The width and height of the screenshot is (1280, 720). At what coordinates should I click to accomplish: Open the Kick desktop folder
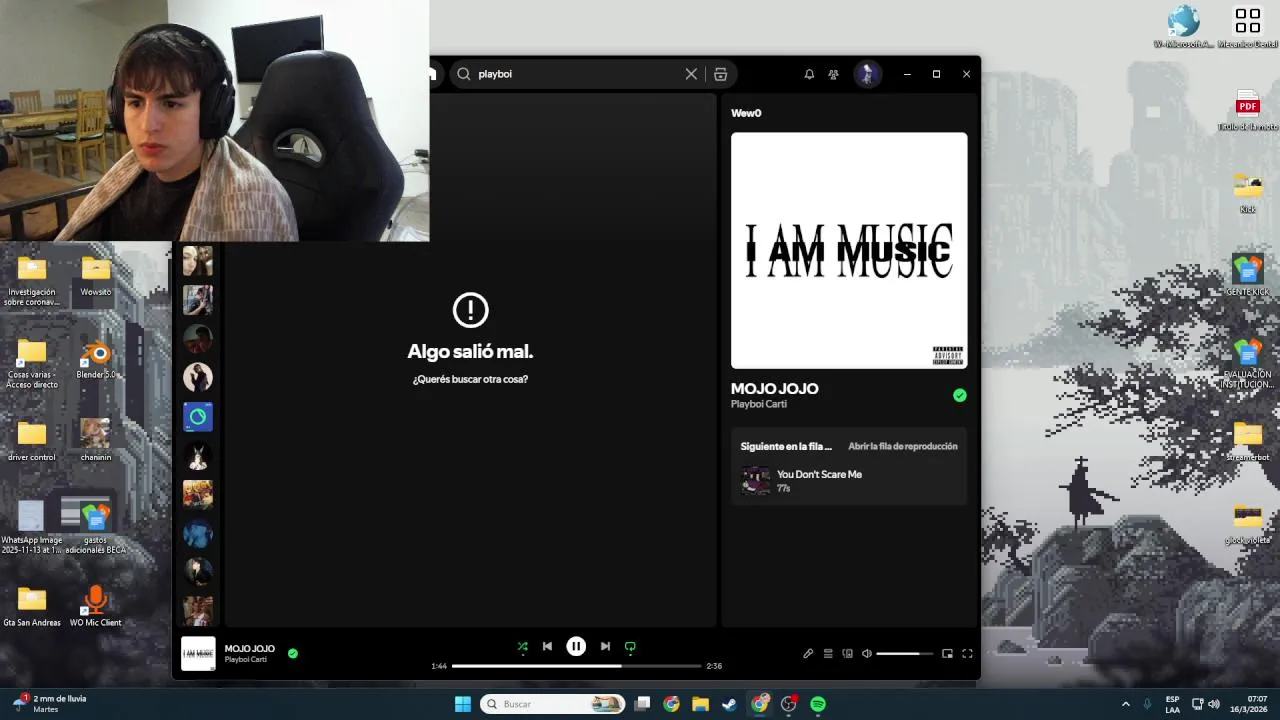1248,193
